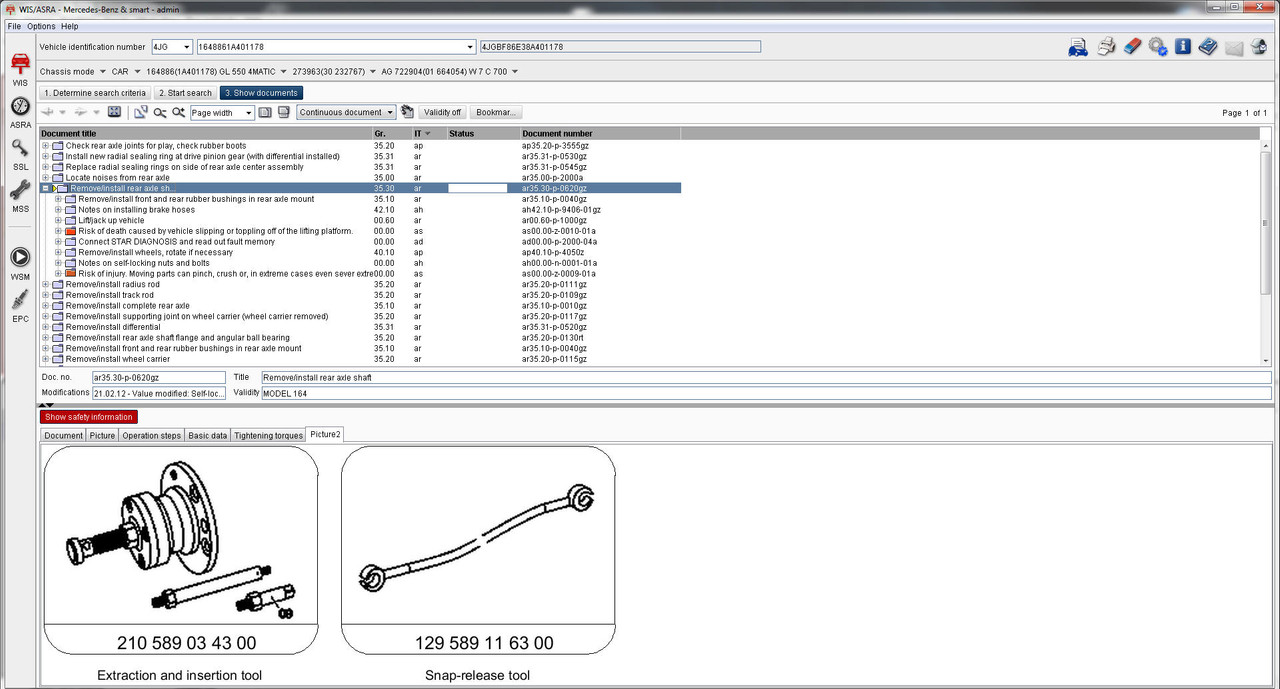Open the GL 550 4MATIC model dropdown

tap(283, 72)
